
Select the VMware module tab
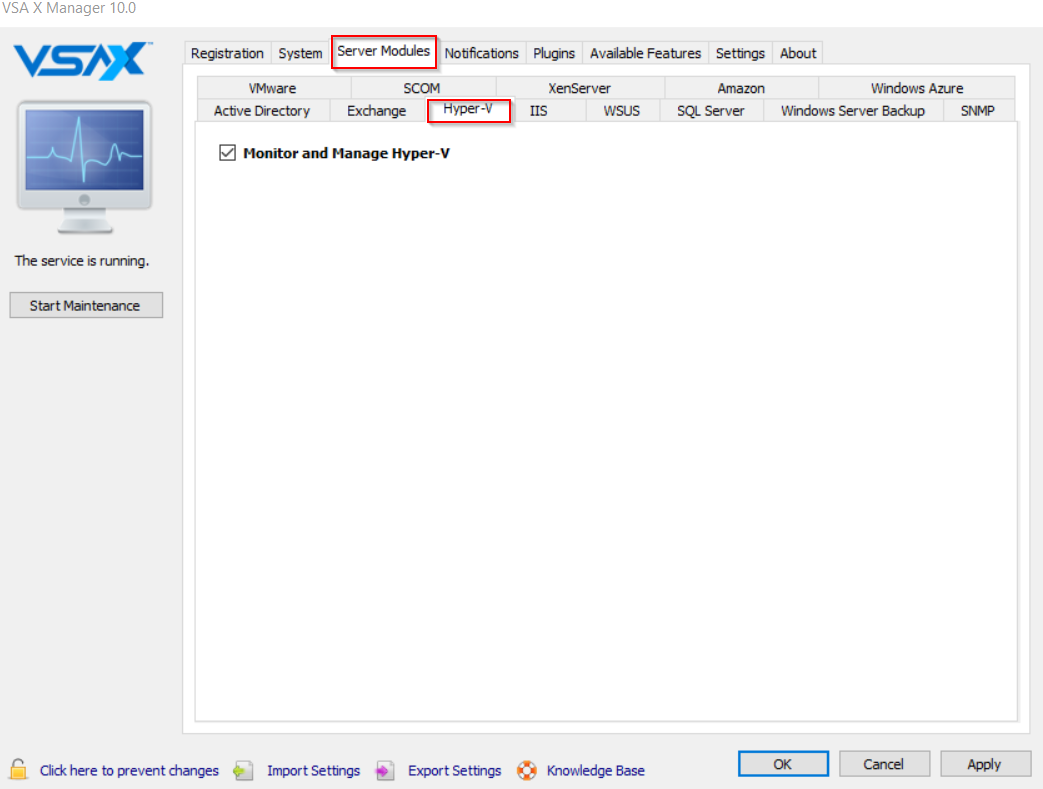coord(273,88)
